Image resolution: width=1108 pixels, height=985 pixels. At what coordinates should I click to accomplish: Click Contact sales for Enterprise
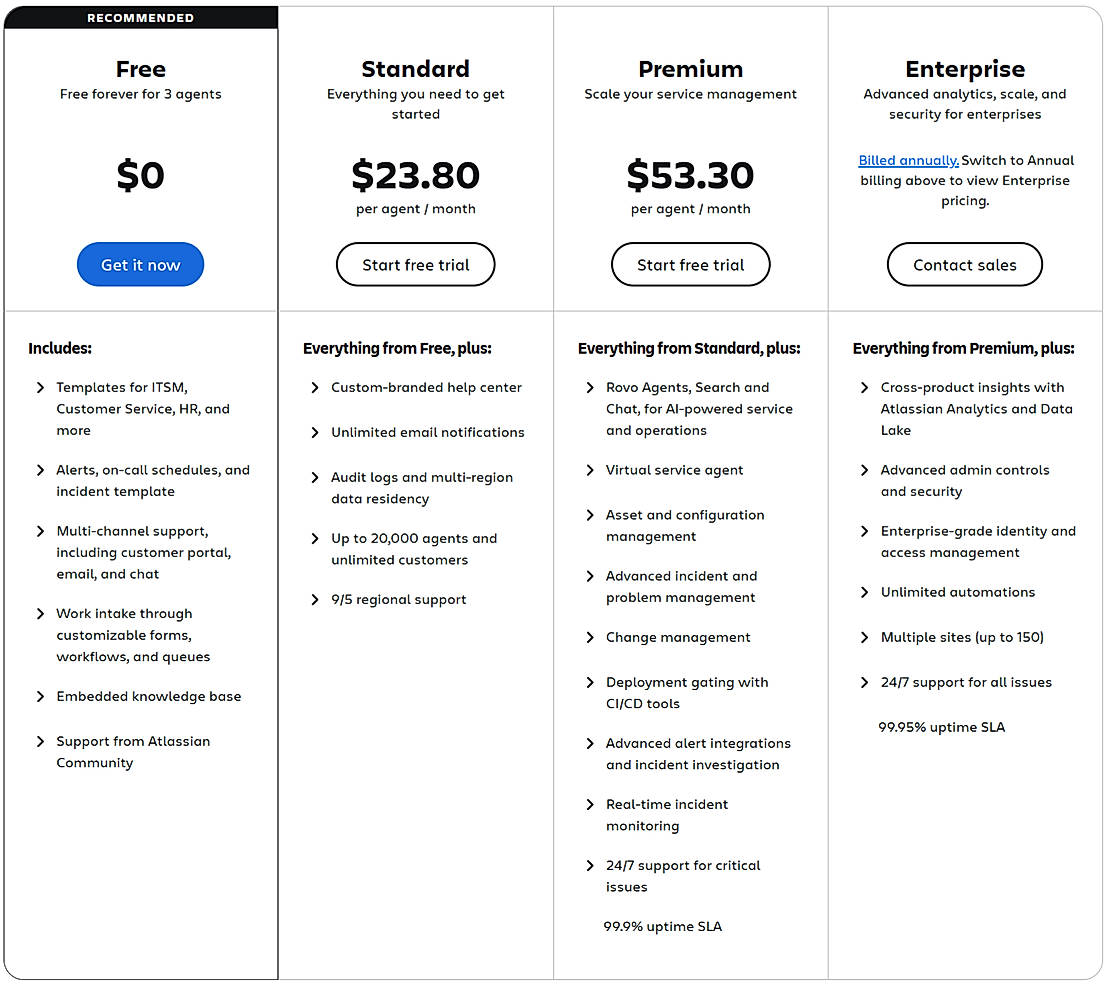click(x=964, y=265)
